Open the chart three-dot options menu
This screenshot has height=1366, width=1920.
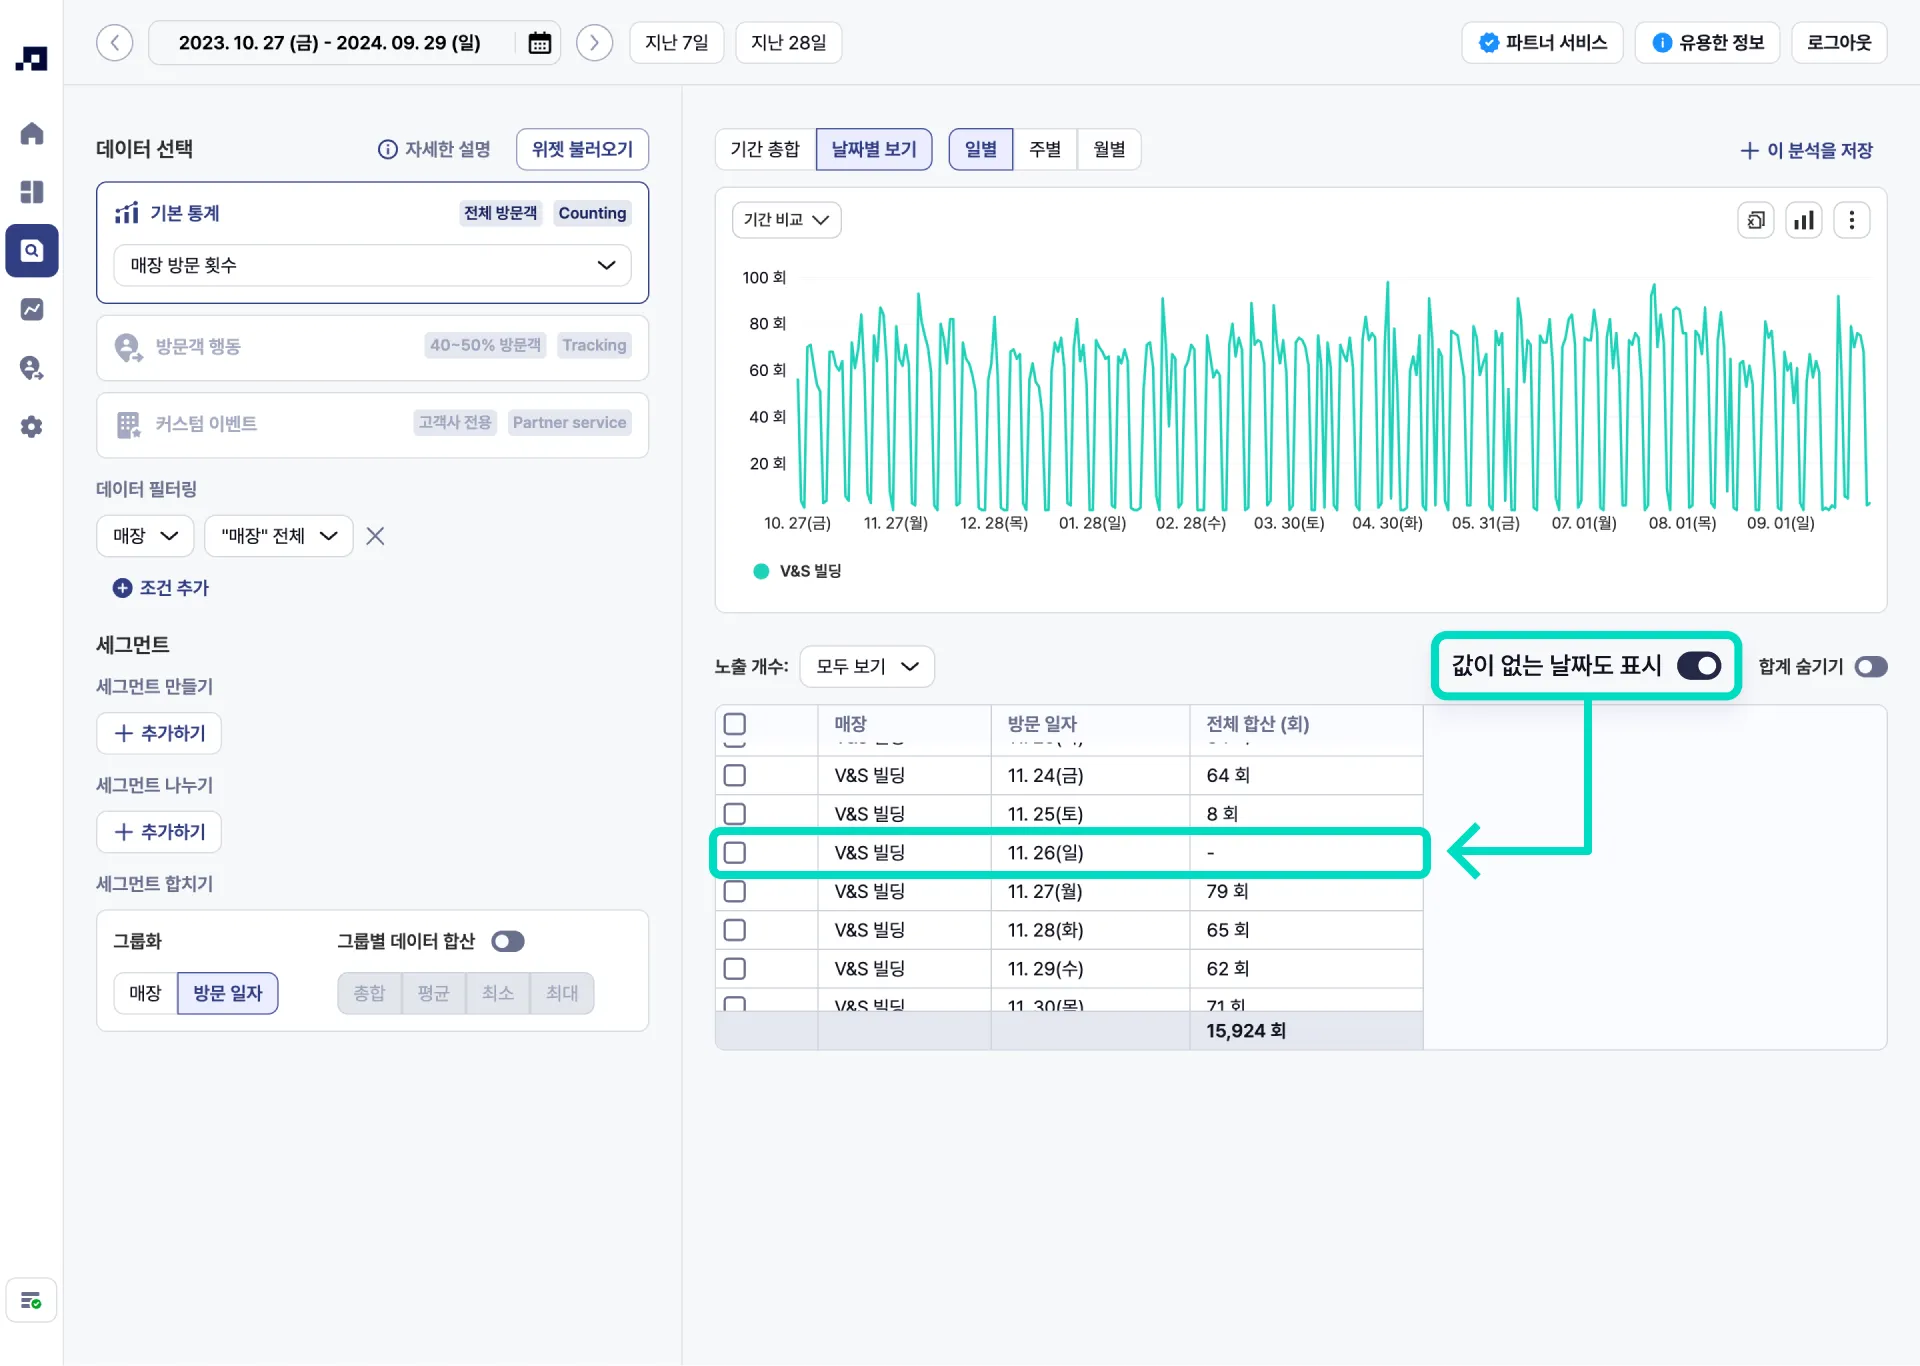1851,220
